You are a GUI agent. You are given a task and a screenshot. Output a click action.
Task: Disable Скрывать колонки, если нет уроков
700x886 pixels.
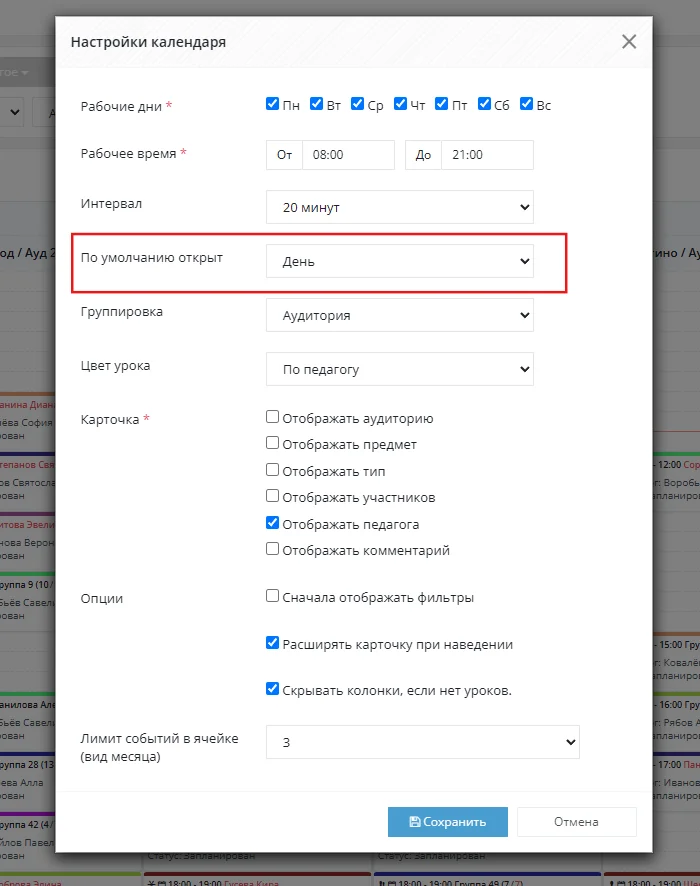tap(272, 689)
